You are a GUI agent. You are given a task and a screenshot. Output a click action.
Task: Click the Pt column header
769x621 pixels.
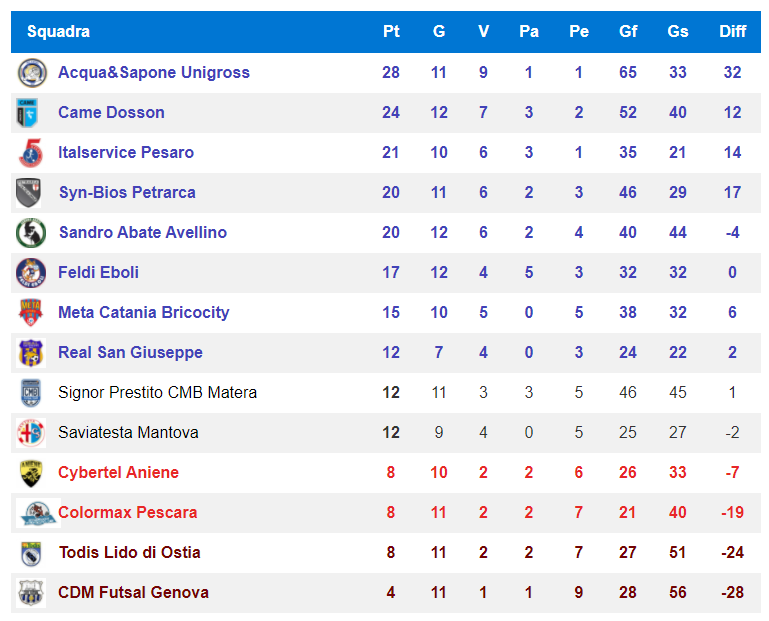point(391,31)
